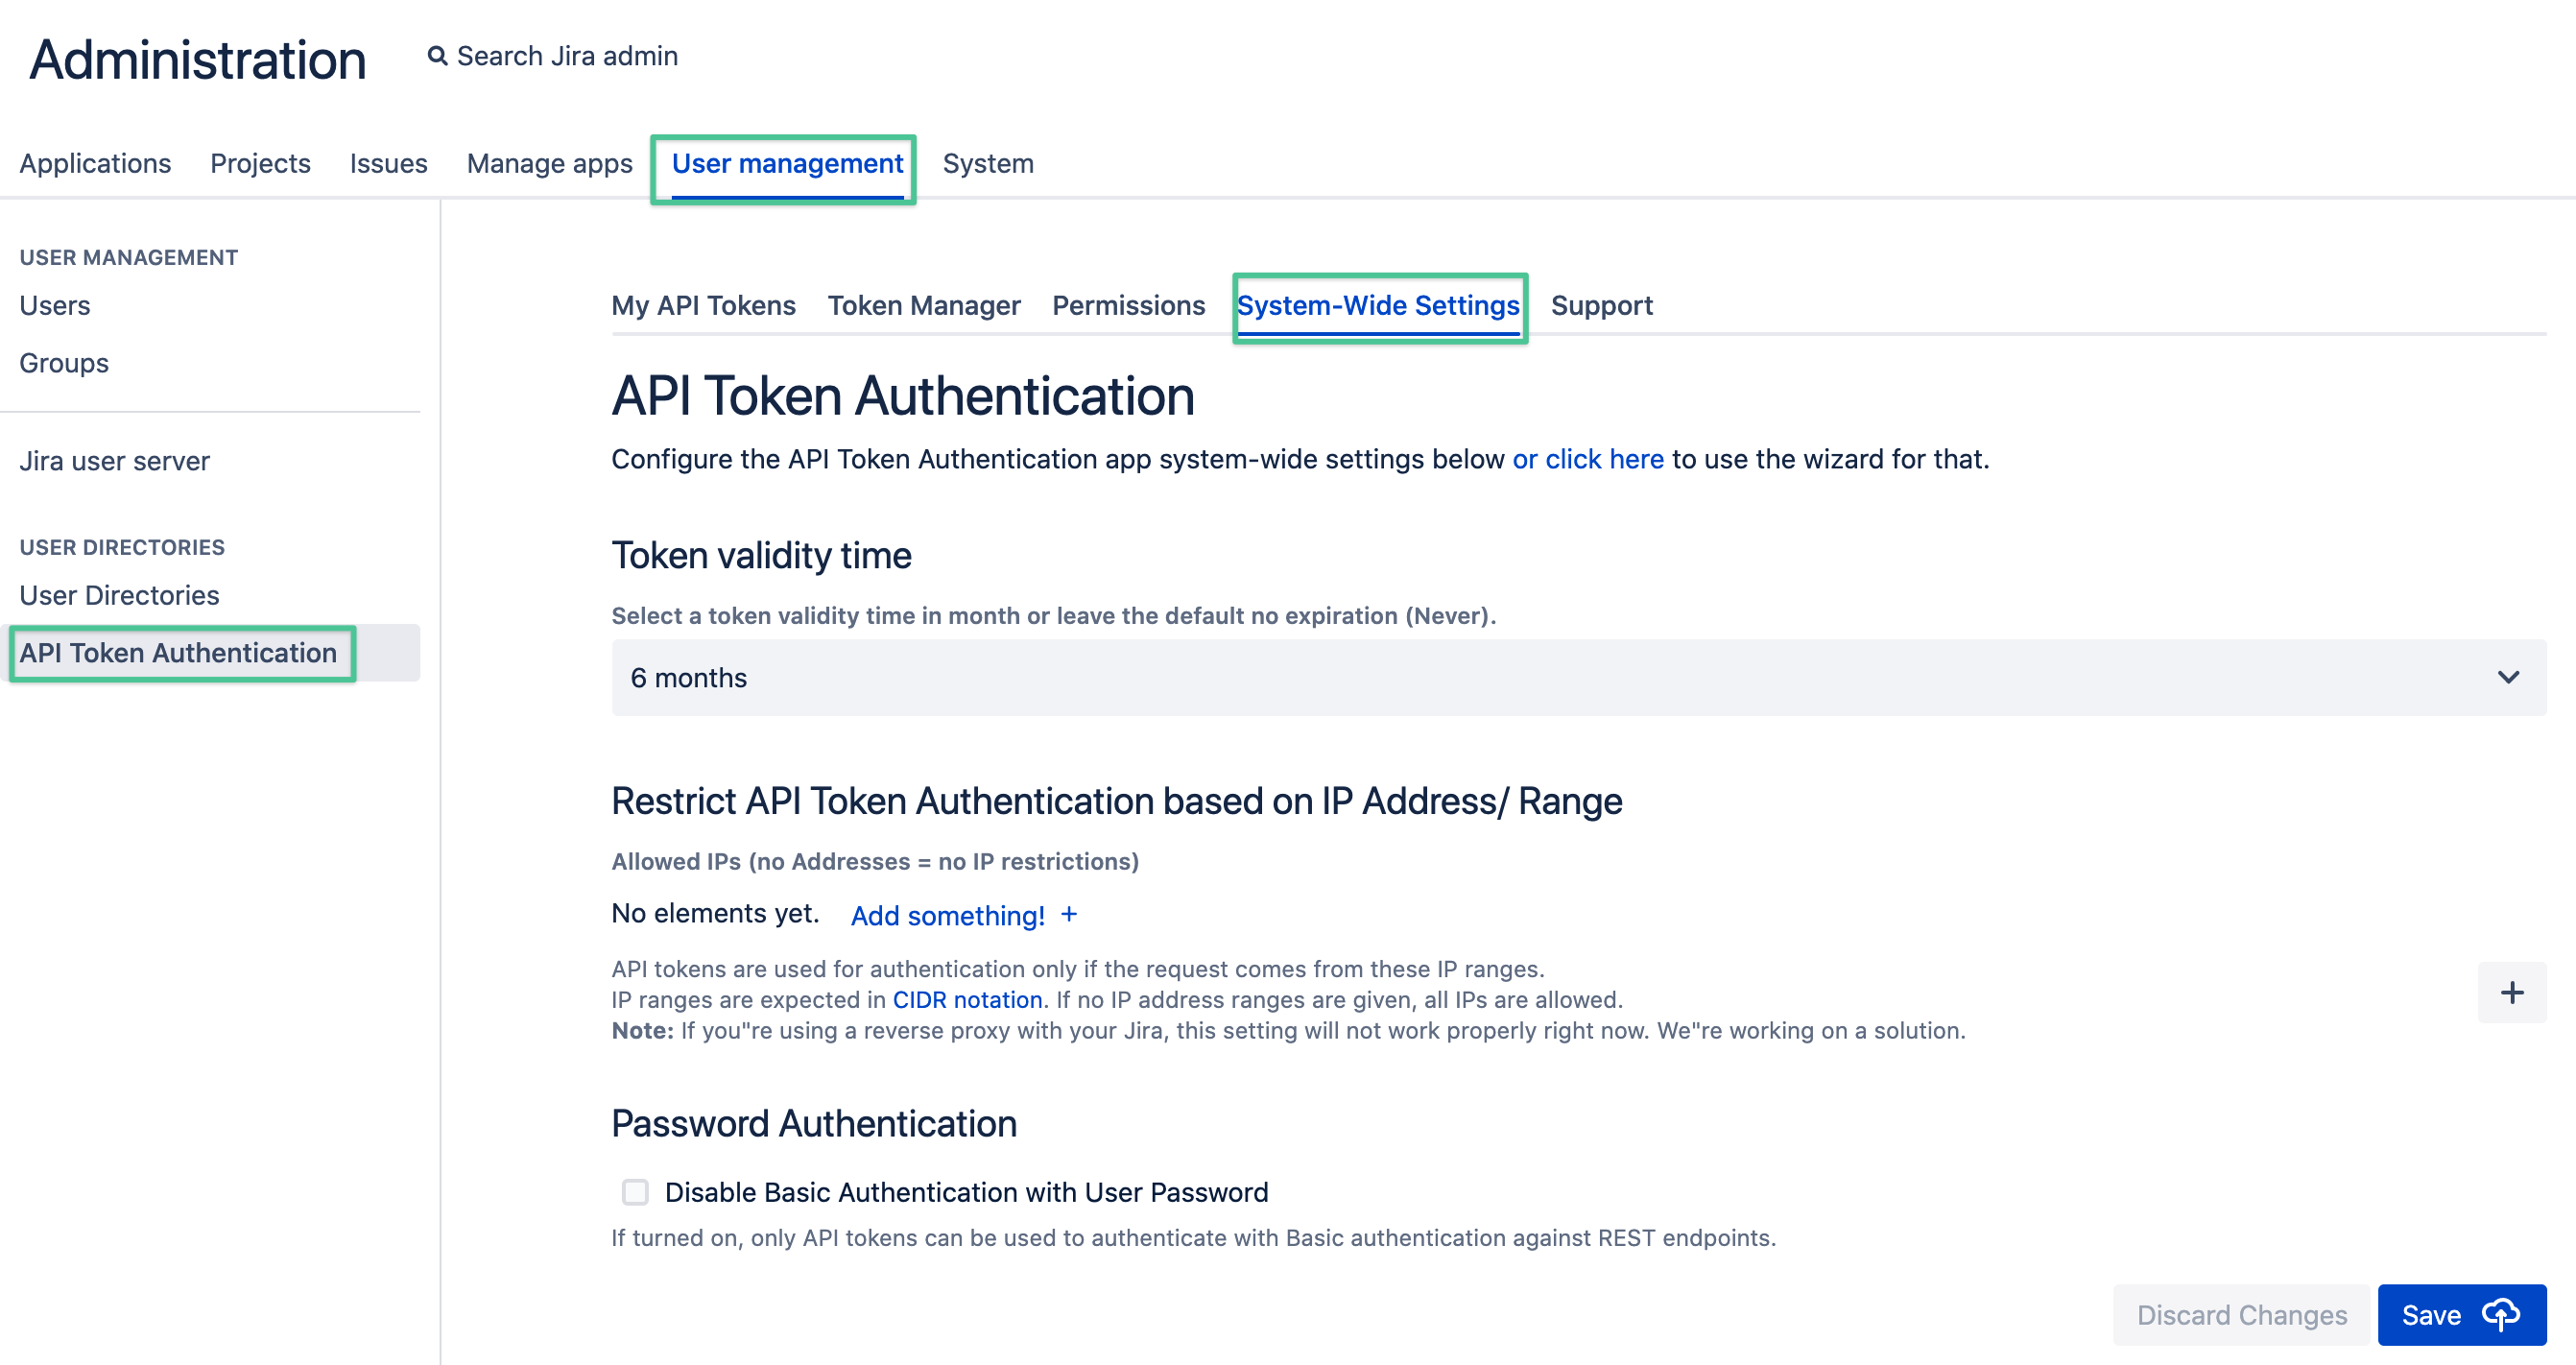The height and width of the screenshot is (1365, 2576).
Task: Switch to the Issues tab
Action: click(x=388, y=163)
